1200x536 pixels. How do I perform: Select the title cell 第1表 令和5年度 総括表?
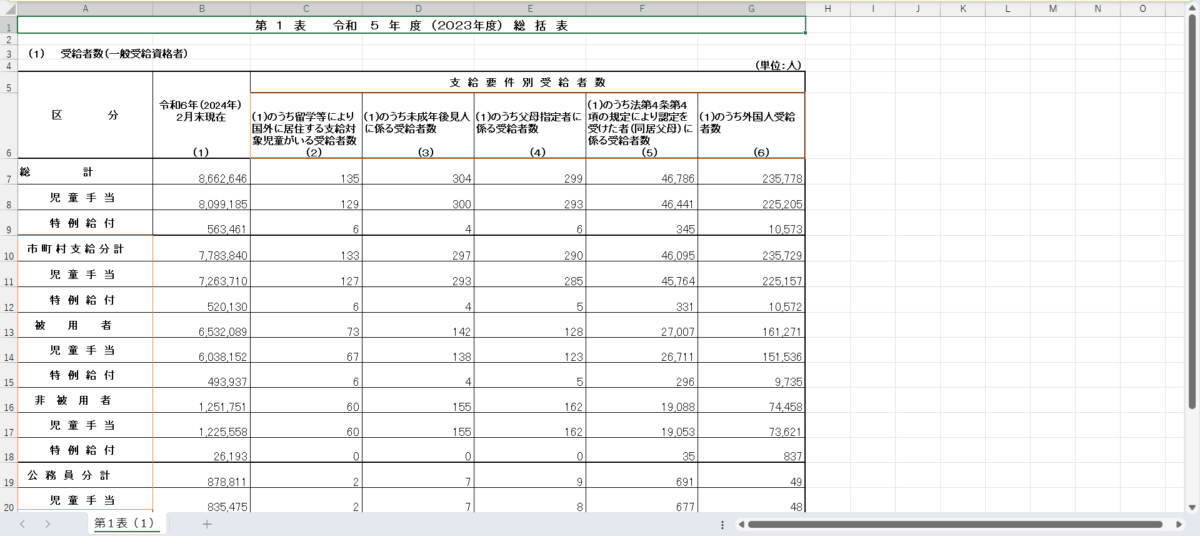point(411,25)
